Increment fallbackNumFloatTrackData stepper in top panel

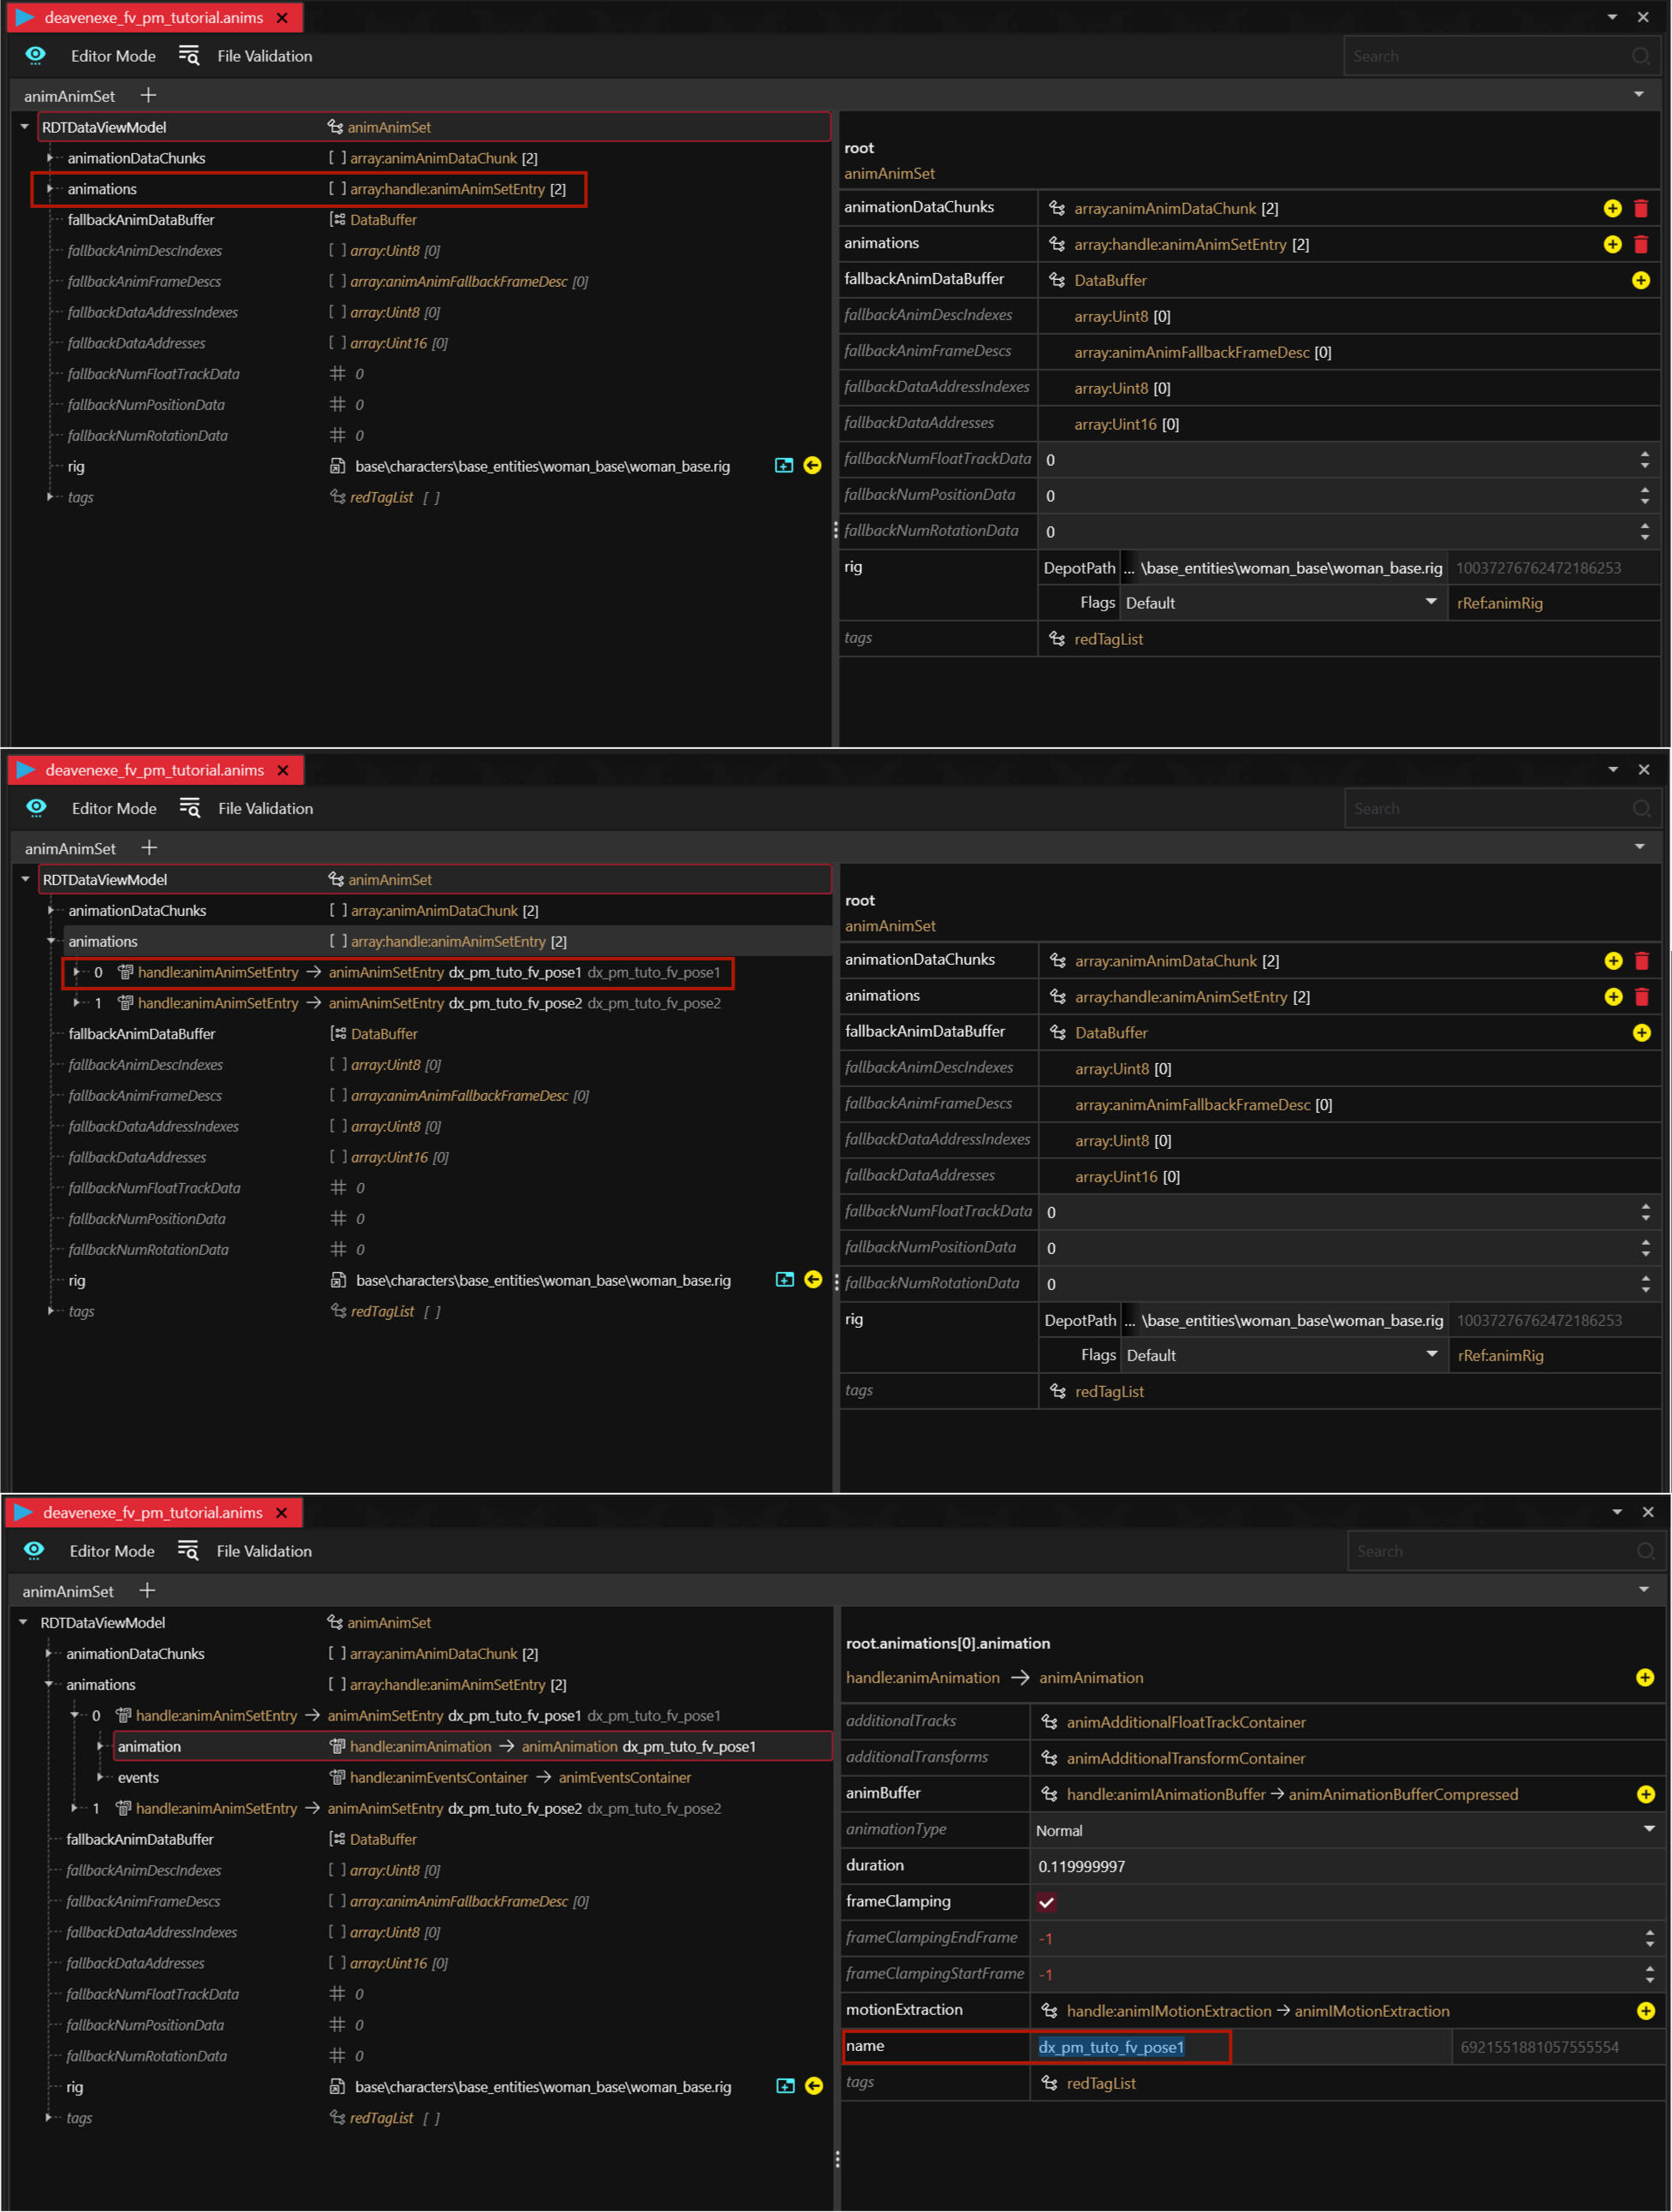(x=1645, y=454)
